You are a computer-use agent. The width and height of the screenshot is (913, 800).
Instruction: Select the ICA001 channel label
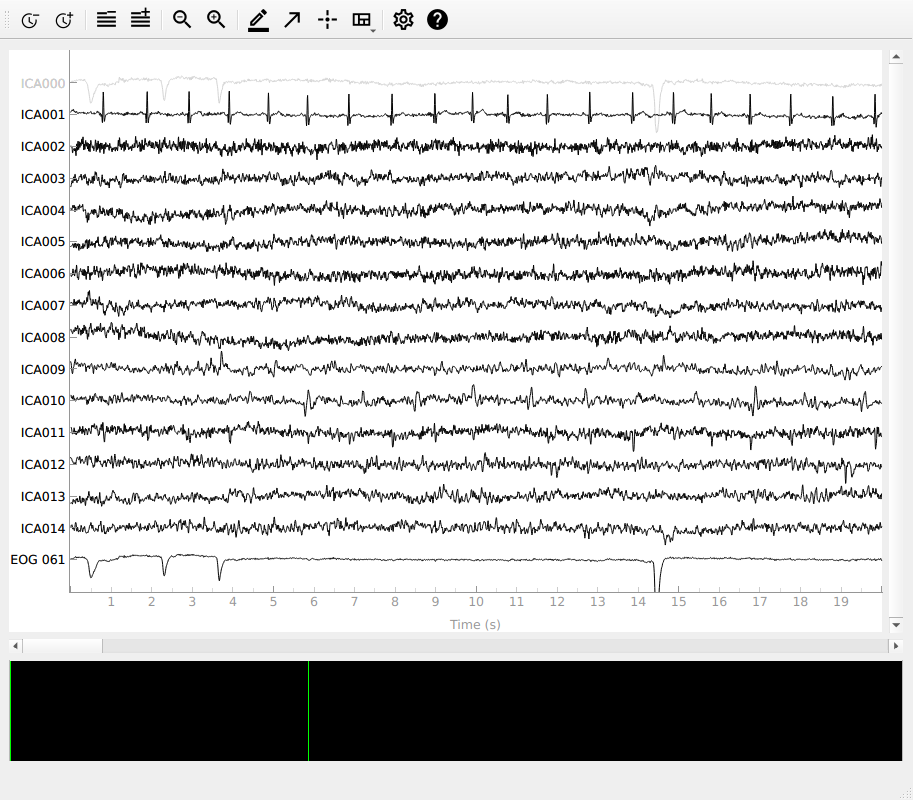[x=43, y=115]
